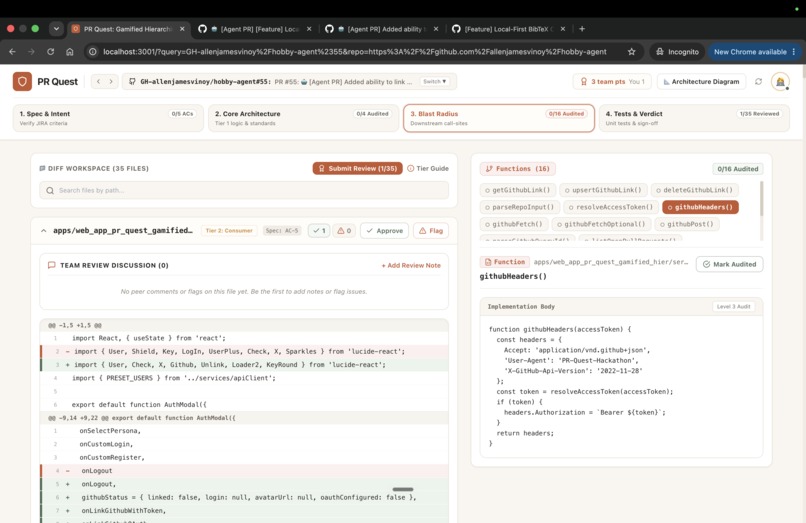
Task: Reload the page in Chrome
Action: pyautogui.click(x=50, y=51)
